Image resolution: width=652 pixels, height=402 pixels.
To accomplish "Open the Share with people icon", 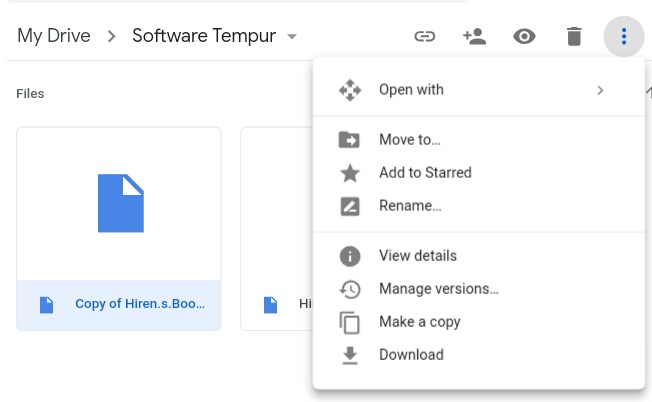I will click(474, 37).
